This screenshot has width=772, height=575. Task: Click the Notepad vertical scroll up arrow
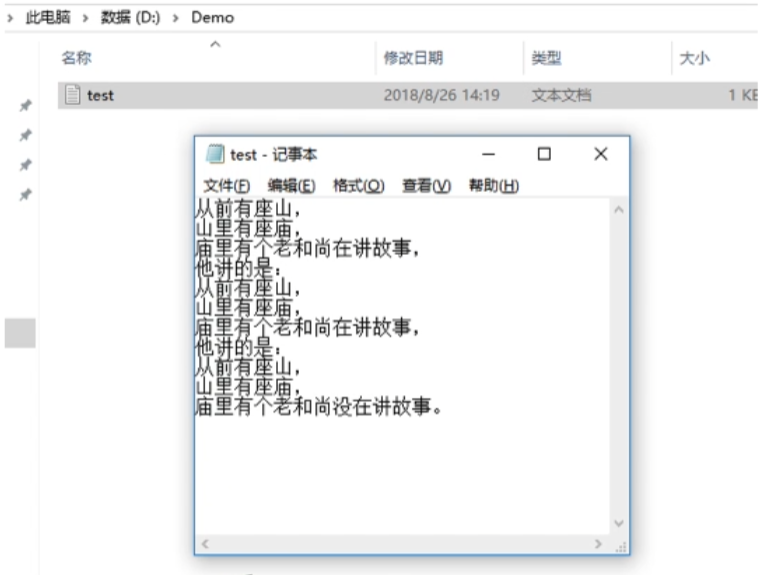[x=619, y=210]
